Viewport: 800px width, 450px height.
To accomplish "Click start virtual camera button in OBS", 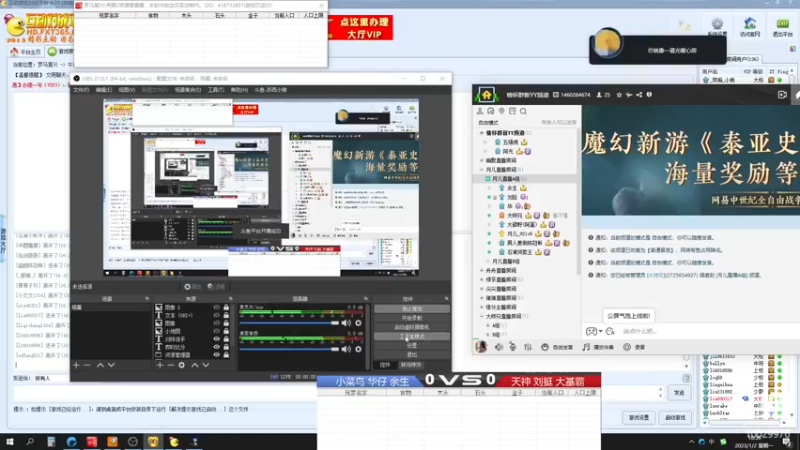I will [412, 327].
